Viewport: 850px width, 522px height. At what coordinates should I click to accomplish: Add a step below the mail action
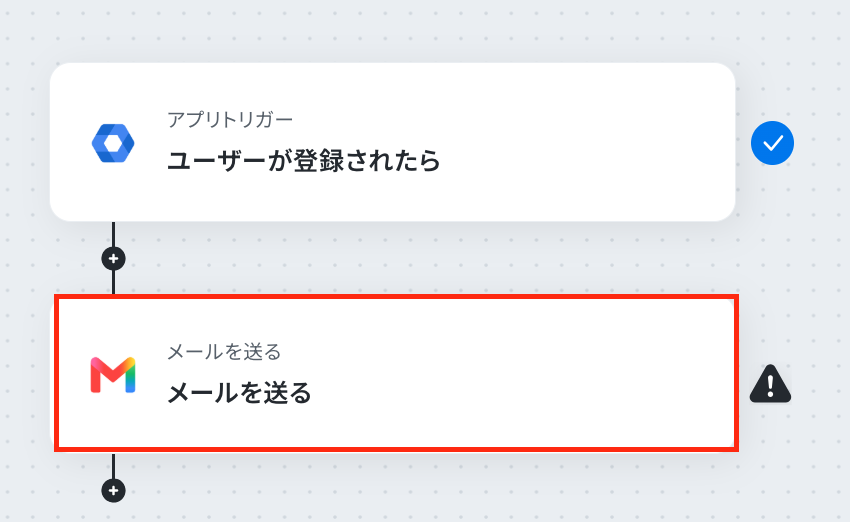coord(113,491)
